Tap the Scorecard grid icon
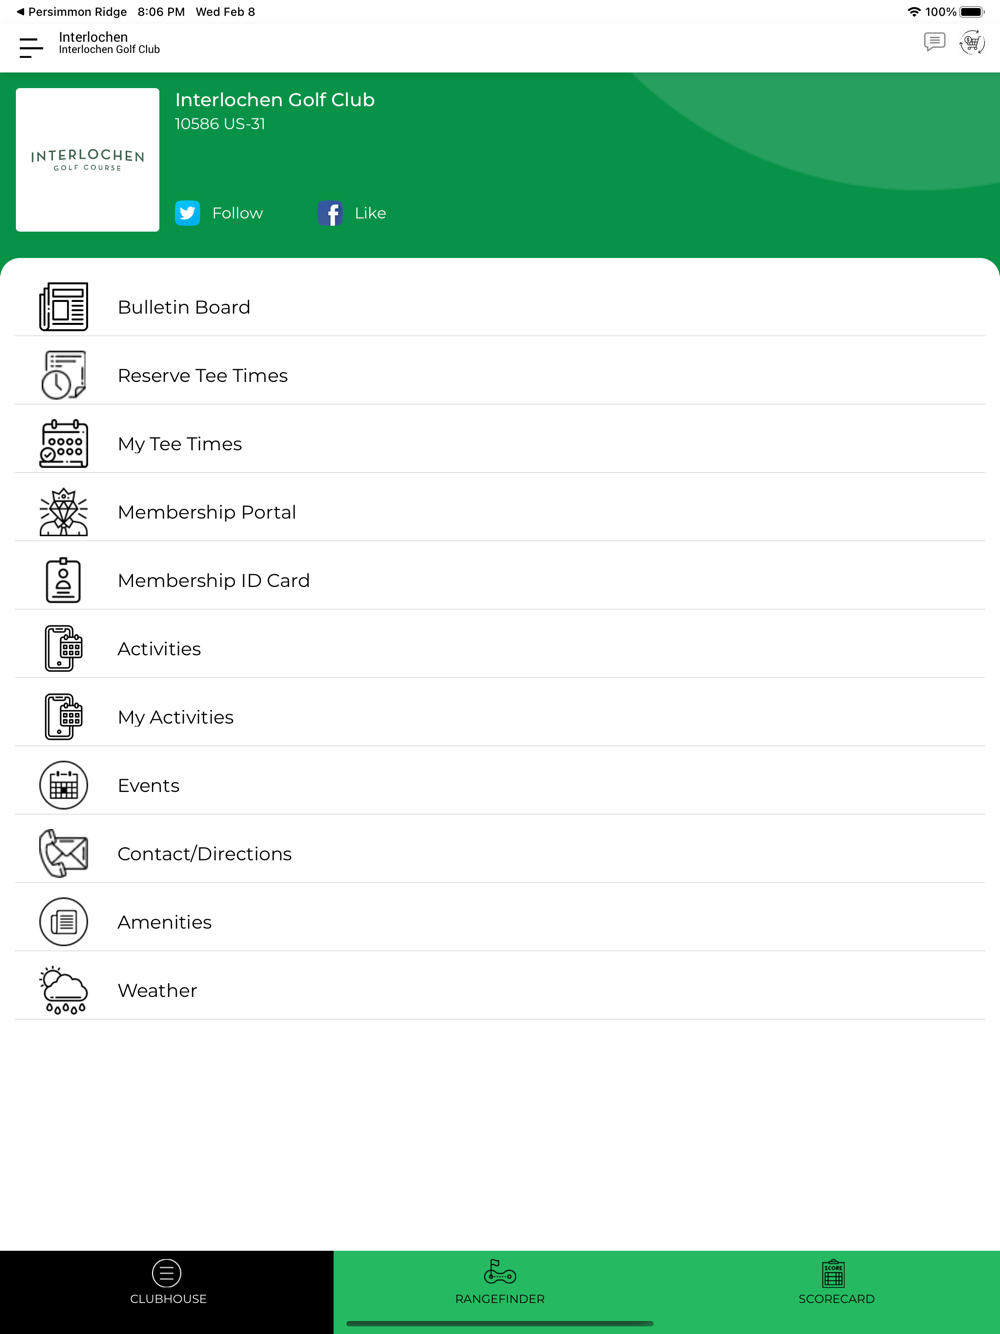This screenshot has height=1334, width=1000. point(834,1273)
